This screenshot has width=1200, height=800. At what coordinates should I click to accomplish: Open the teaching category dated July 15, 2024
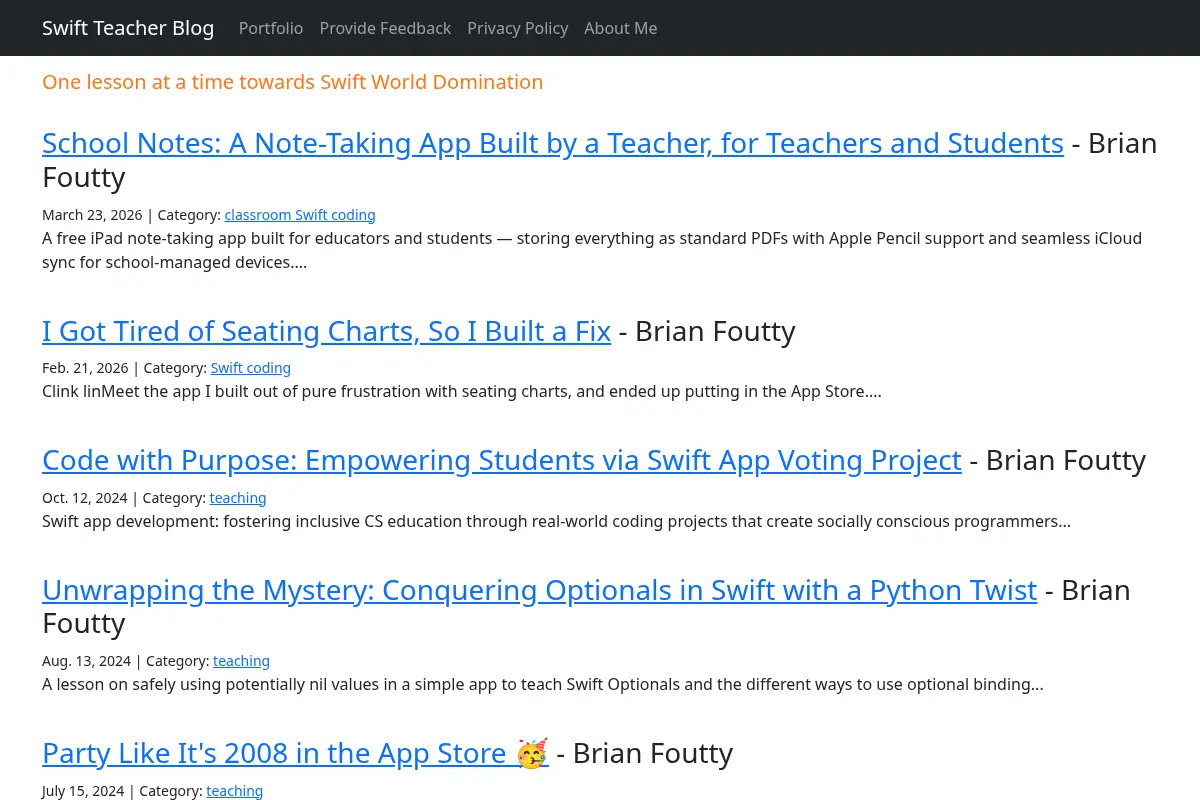coord(235,791)
